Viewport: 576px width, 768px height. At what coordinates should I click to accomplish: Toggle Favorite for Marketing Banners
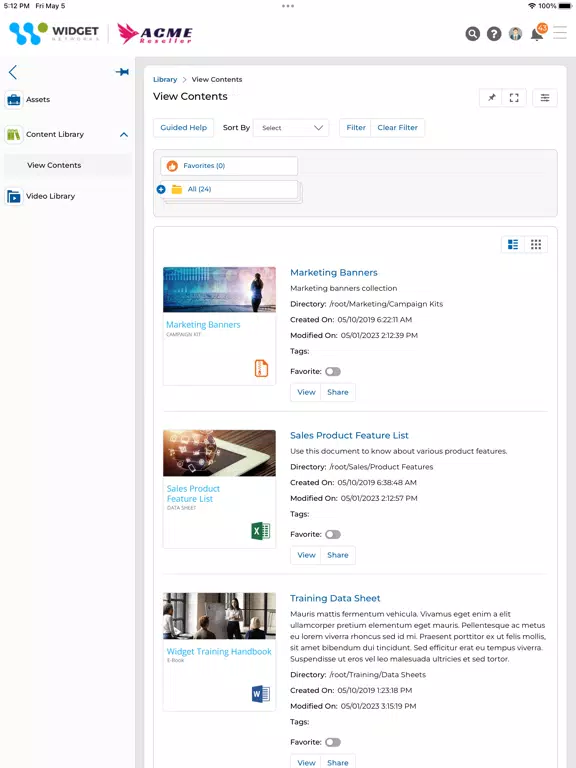(333, 372)
